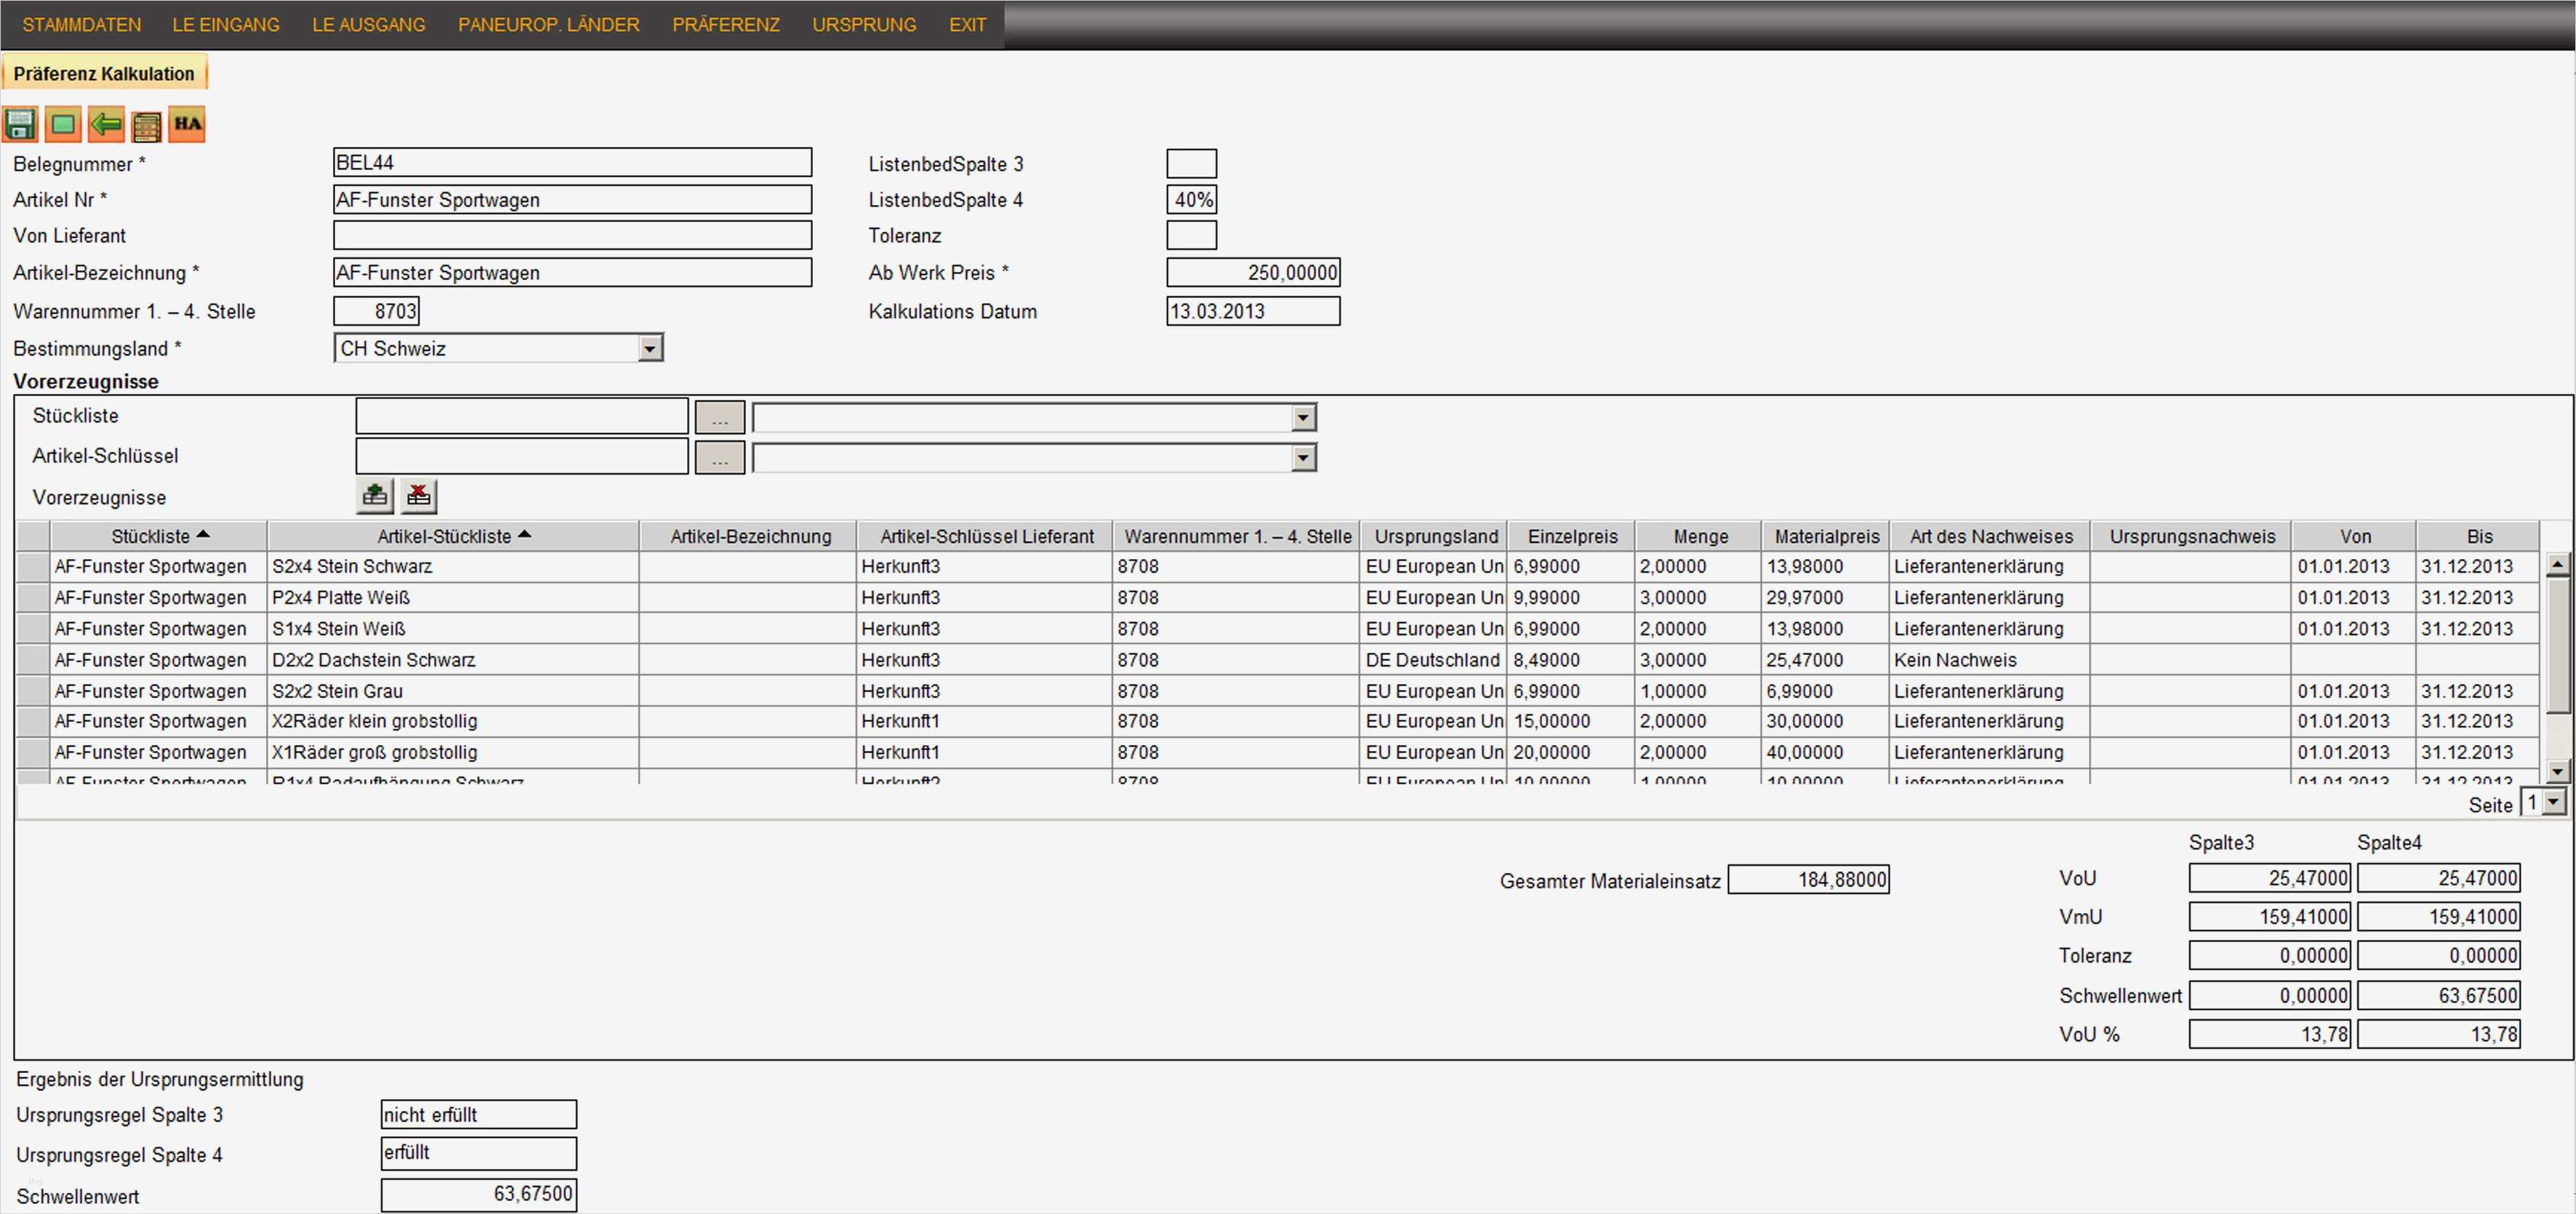Click the green back arrow icon

(106, 125)
